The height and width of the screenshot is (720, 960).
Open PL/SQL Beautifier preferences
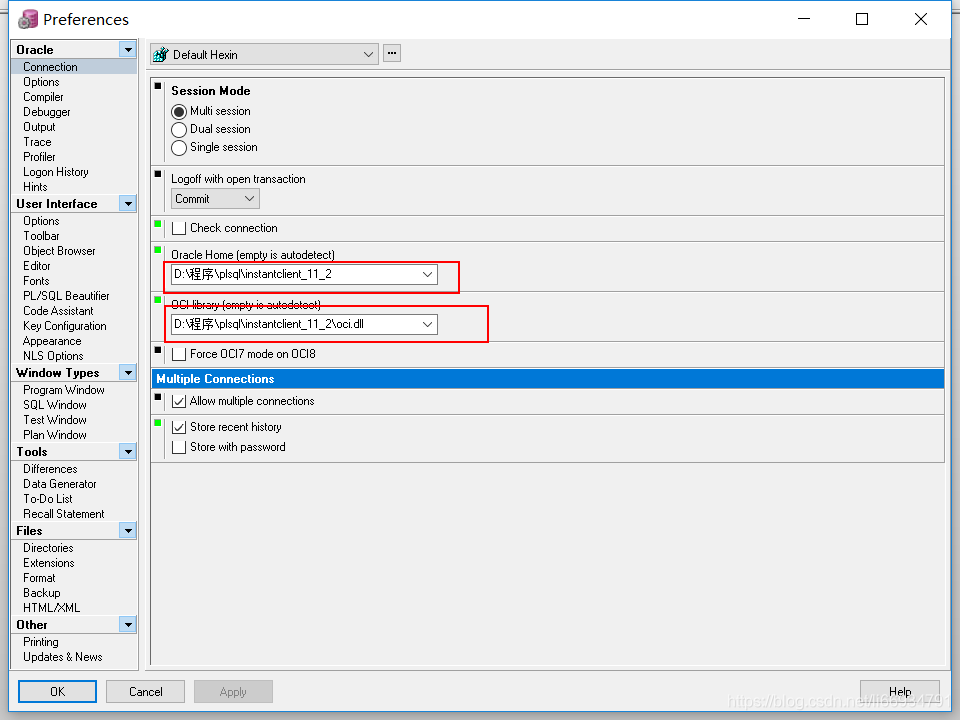[x=66, y=296]
